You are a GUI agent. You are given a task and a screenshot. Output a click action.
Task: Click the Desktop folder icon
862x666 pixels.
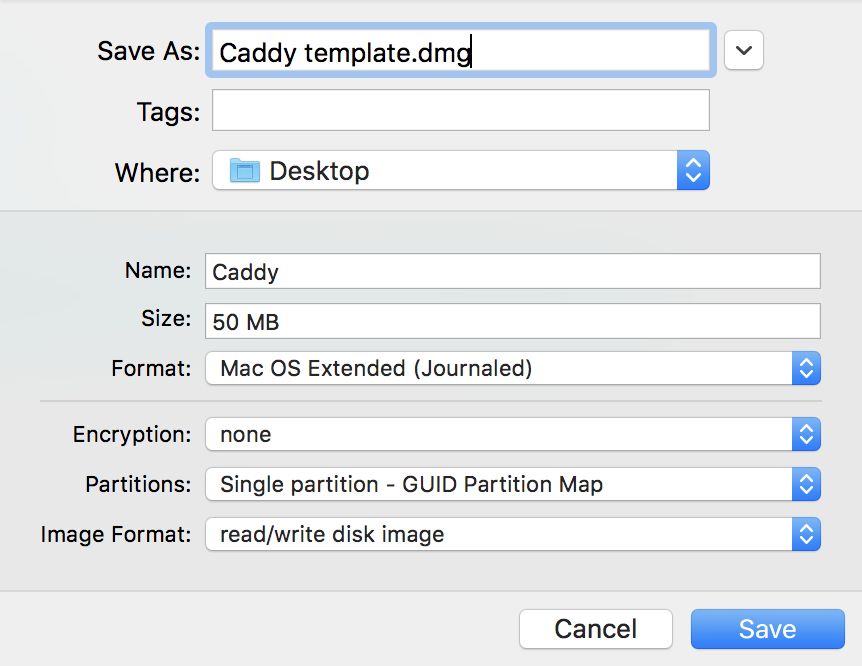point(244,171)
